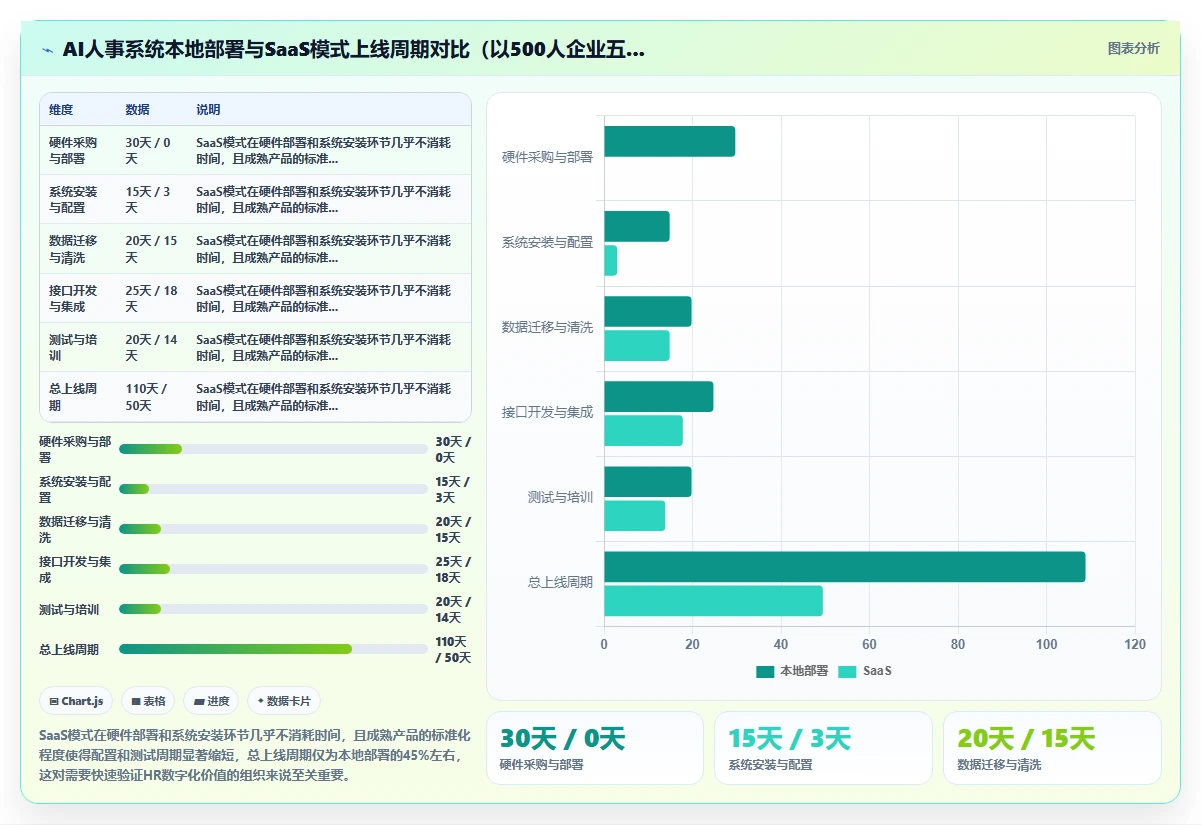Click progress value 20天 / 15天 beside bar
The width and height of the screenshot is (1201, 825).
click(453, 529)
